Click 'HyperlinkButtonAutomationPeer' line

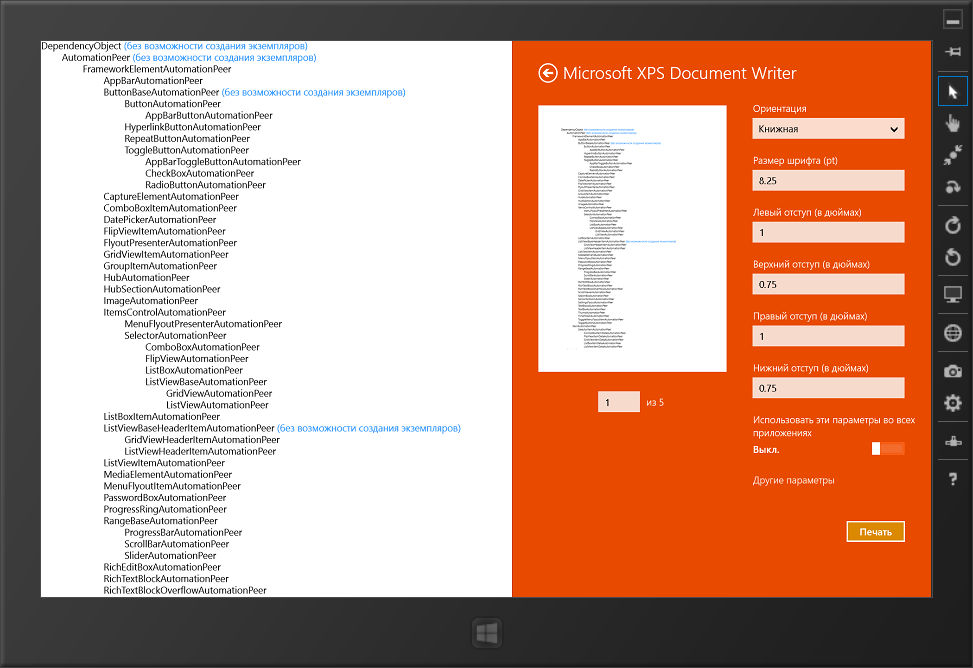click(192, 127)
